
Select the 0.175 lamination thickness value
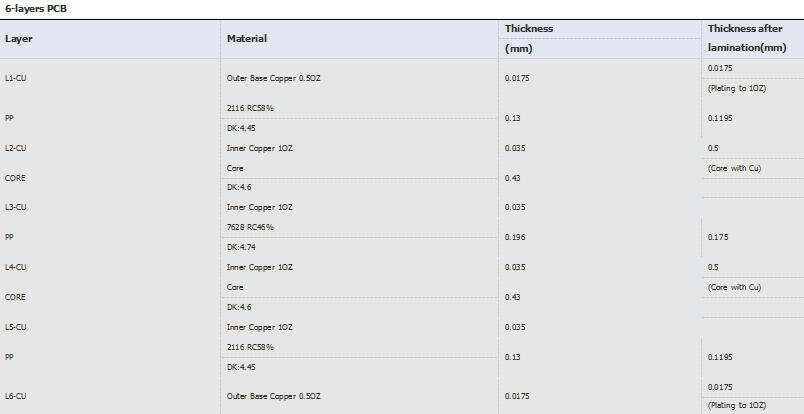pyautogui.click(x=718, y=237)
